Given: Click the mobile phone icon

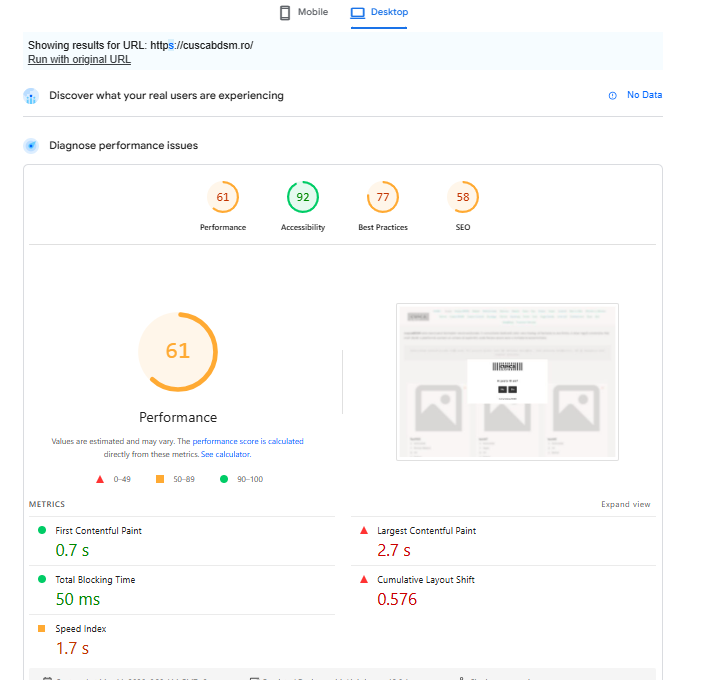Looking at the screenshot, I should (x=285, y=13).
